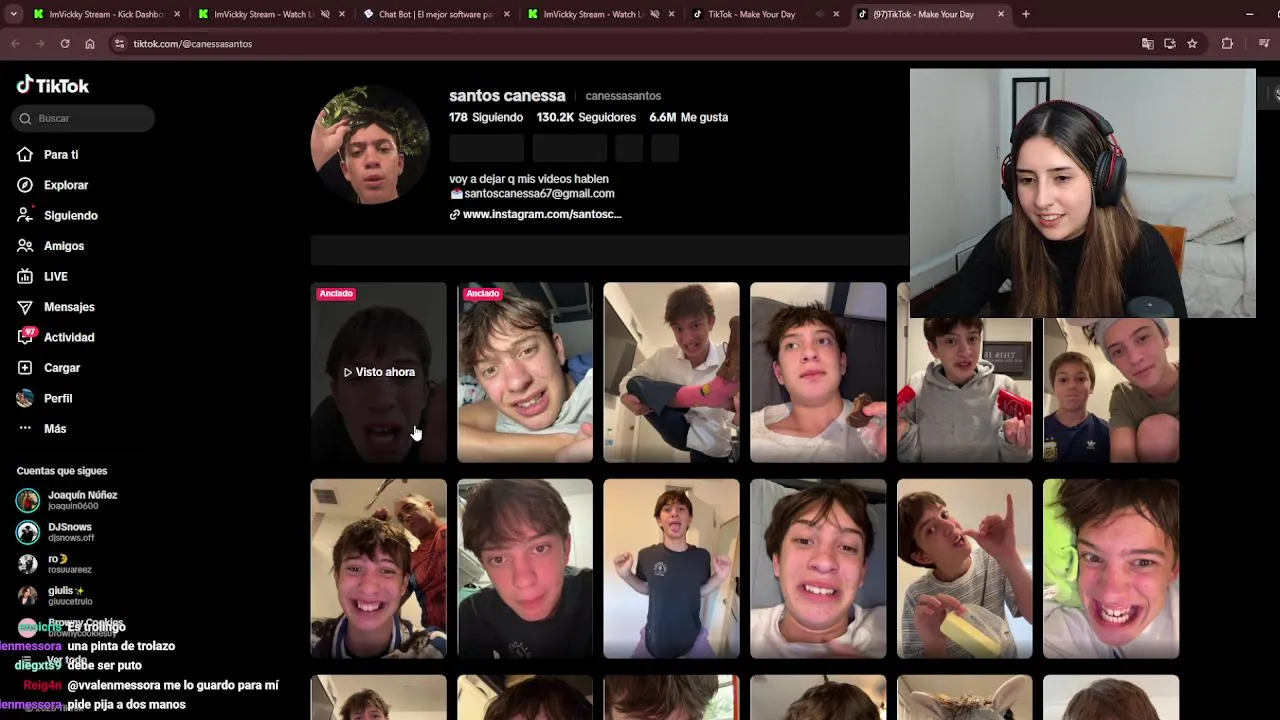This screenshot has width=1280, height=720.
Task: Focus the Buscar search field
Action: (83, 118)
